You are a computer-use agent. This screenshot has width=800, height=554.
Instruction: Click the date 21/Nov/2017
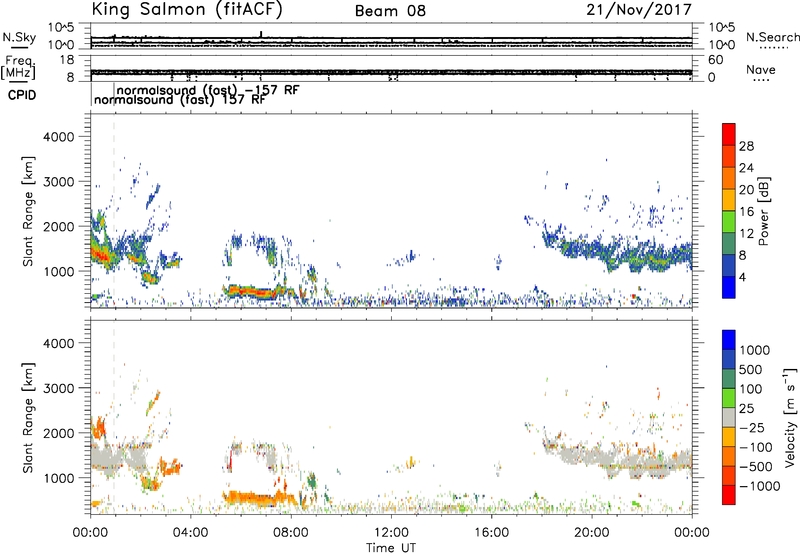point(639,10)
